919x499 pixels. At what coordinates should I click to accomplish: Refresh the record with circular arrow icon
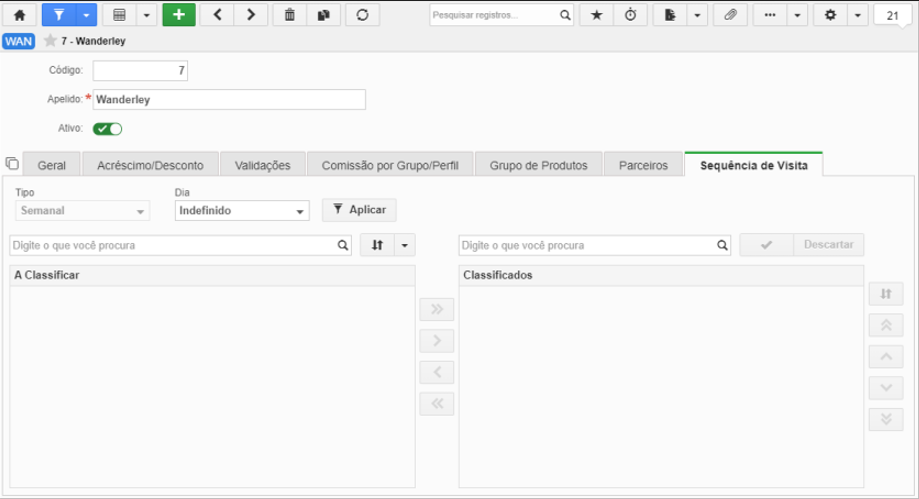click(x=362, y=15)
